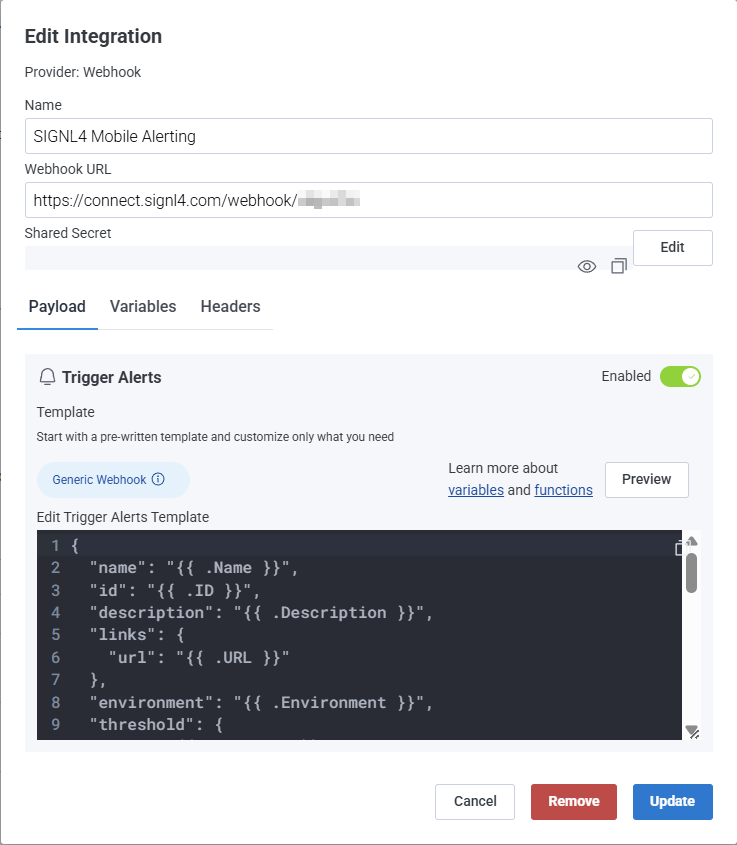Copy the template code with copy icon

point(680,548)
